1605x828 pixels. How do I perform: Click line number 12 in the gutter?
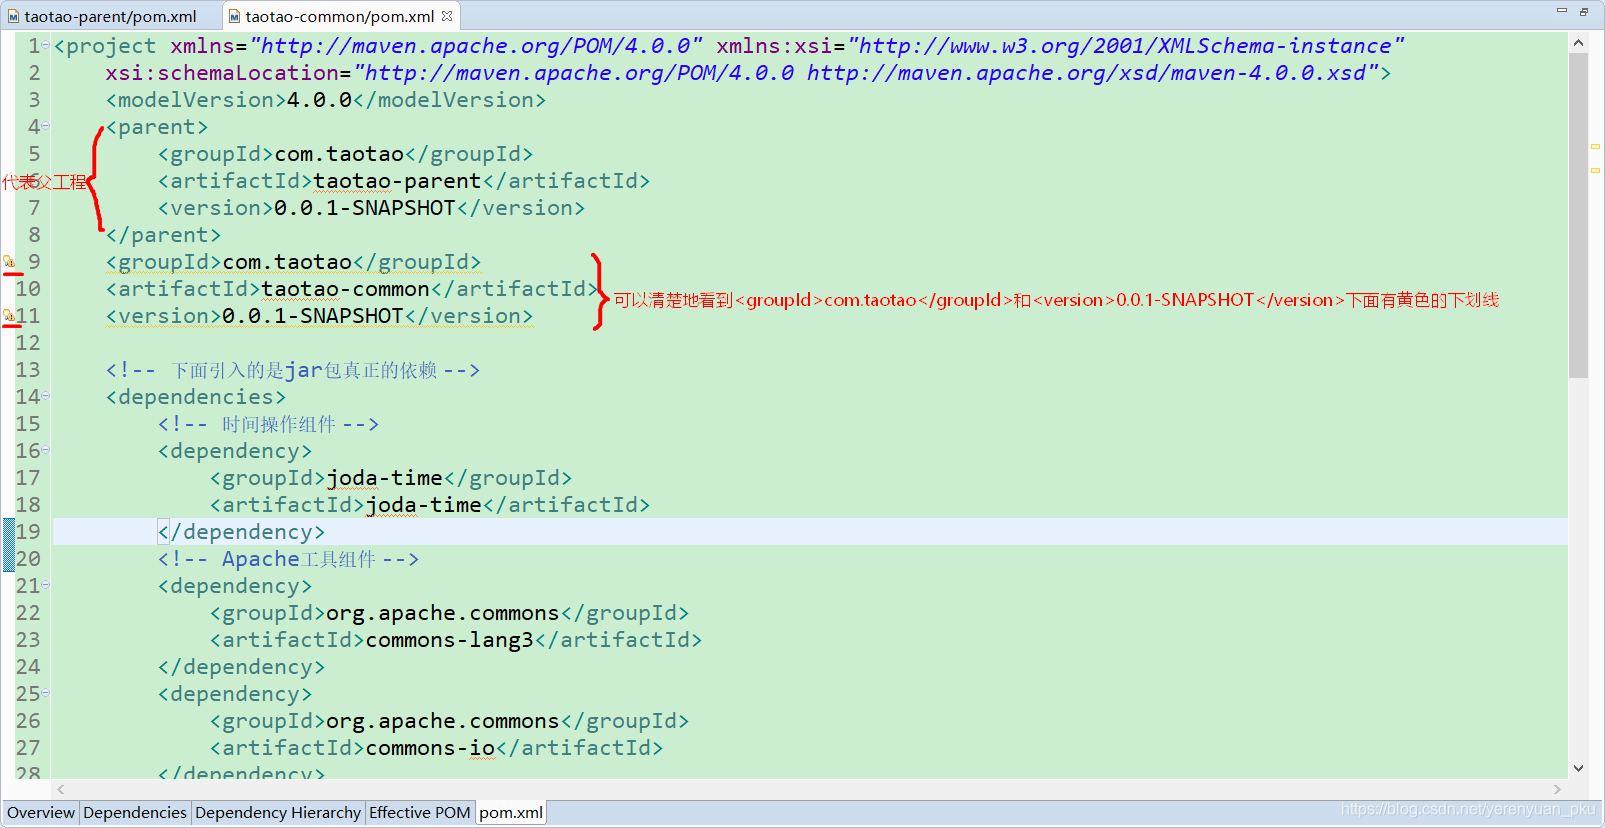click(x=28, y=343)
